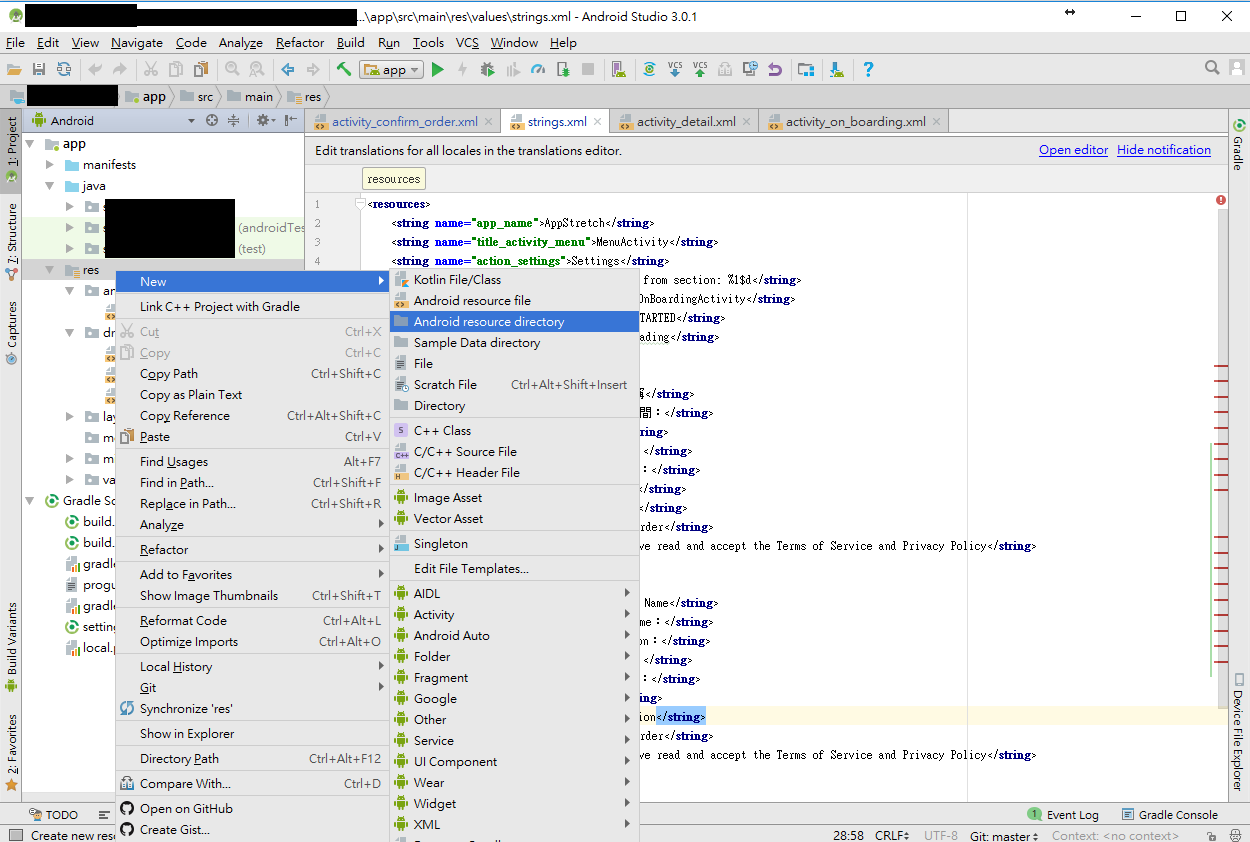Click the Update Project VCS down-arrow icon
The width and height of the screenshot is (1250, 842).
[674, 69]
